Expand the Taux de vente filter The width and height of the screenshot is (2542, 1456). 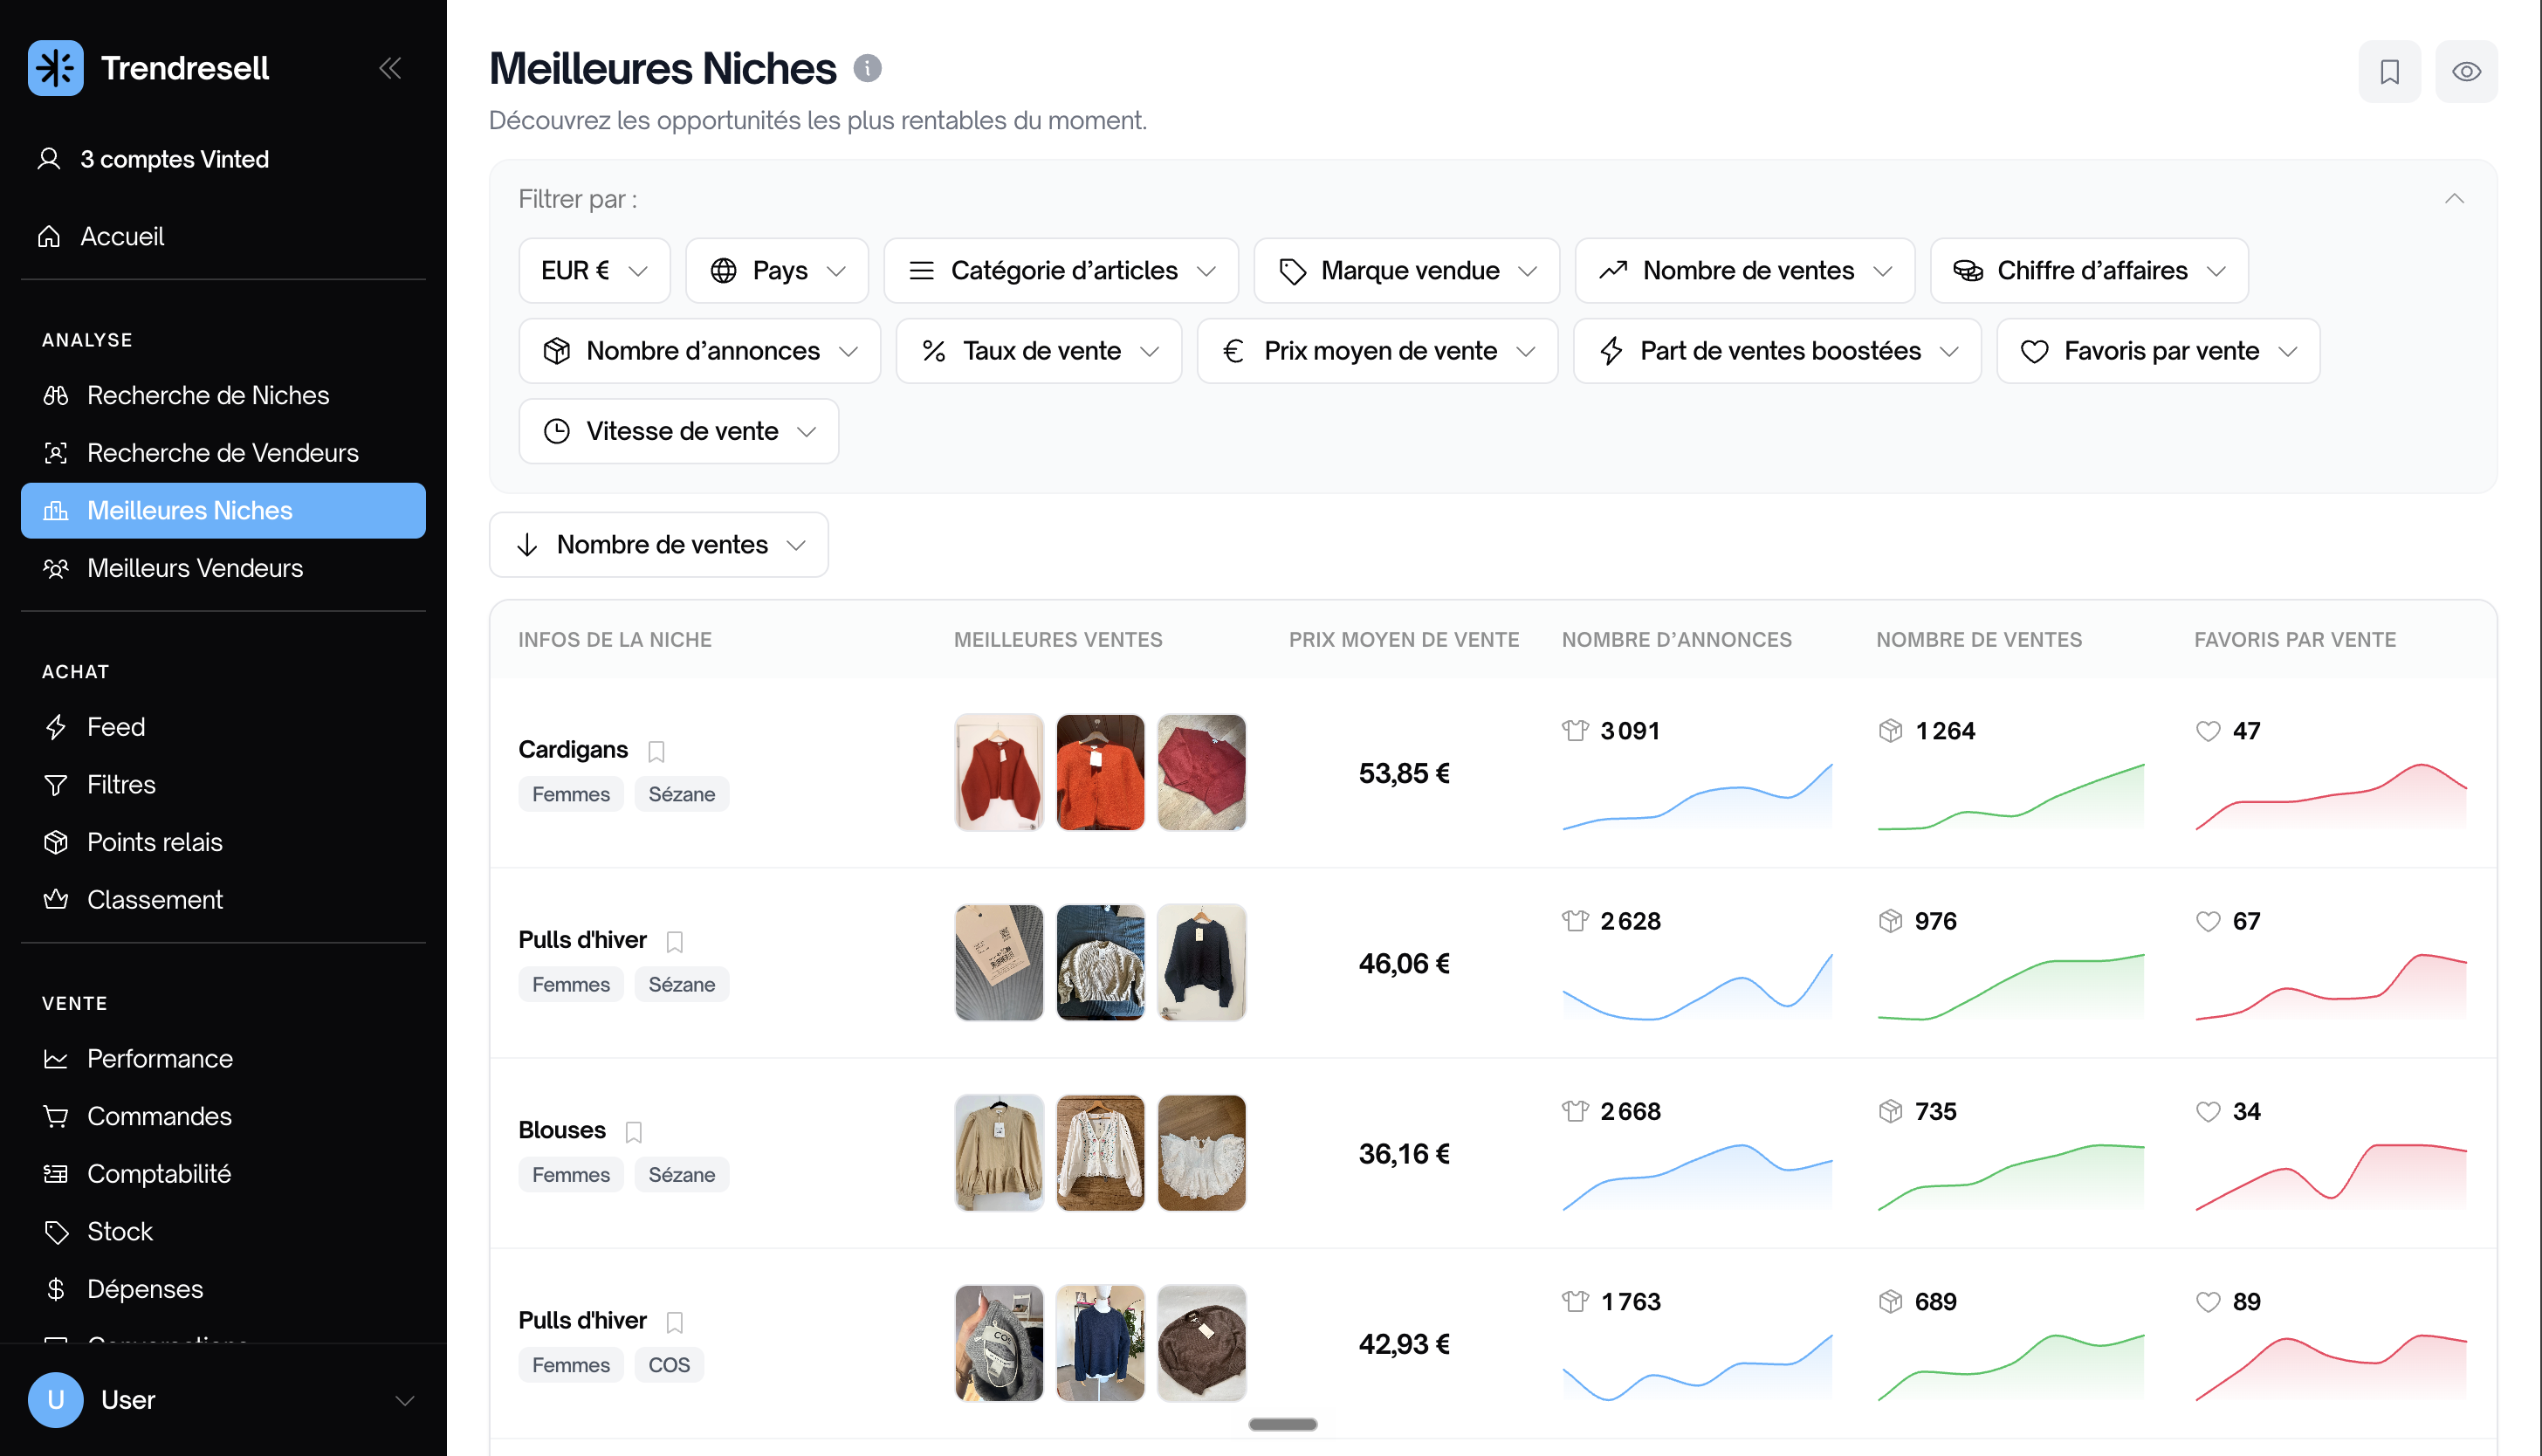point(1039,351)
